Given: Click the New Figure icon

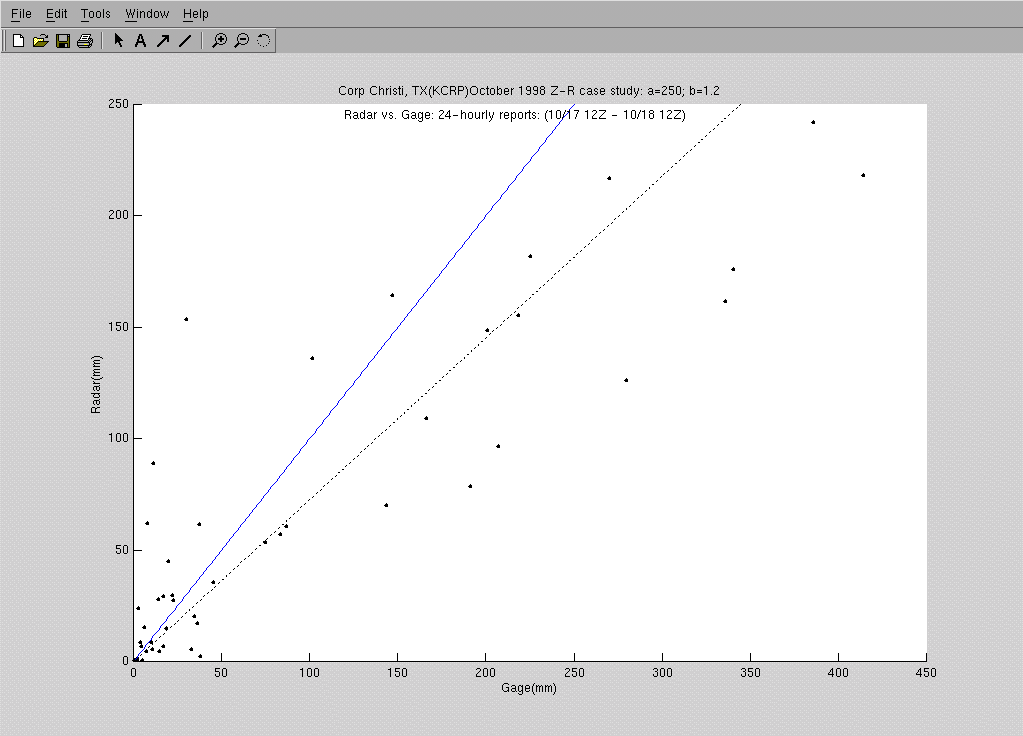Looking at the screenshot, I should coord(18,40).
